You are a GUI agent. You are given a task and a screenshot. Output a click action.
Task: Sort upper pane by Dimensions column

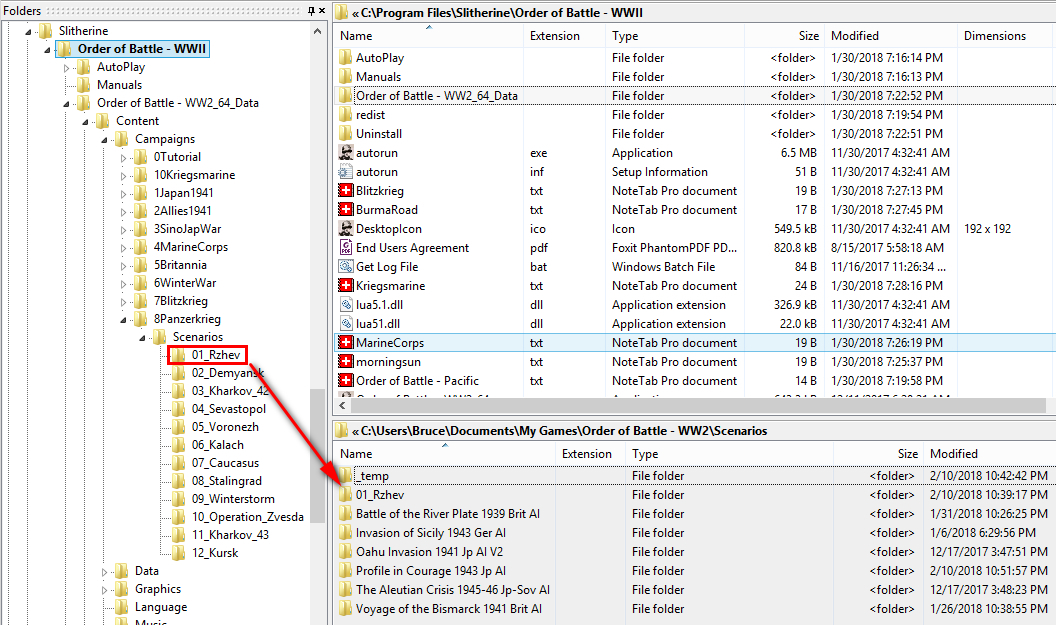point(1006,36)
